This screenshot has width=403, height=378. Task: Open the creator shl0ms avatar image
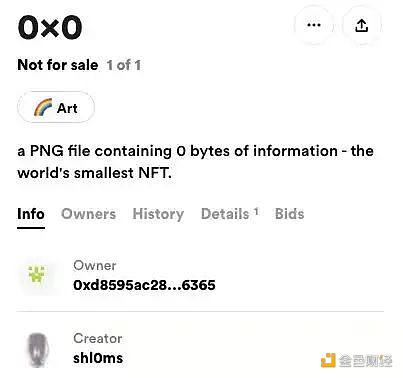coord(37,350)
